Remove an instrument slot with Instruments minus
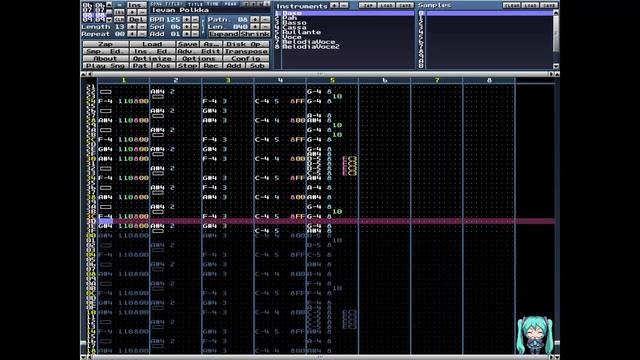This screenshot has height=360, width=640. pos(344,5)
